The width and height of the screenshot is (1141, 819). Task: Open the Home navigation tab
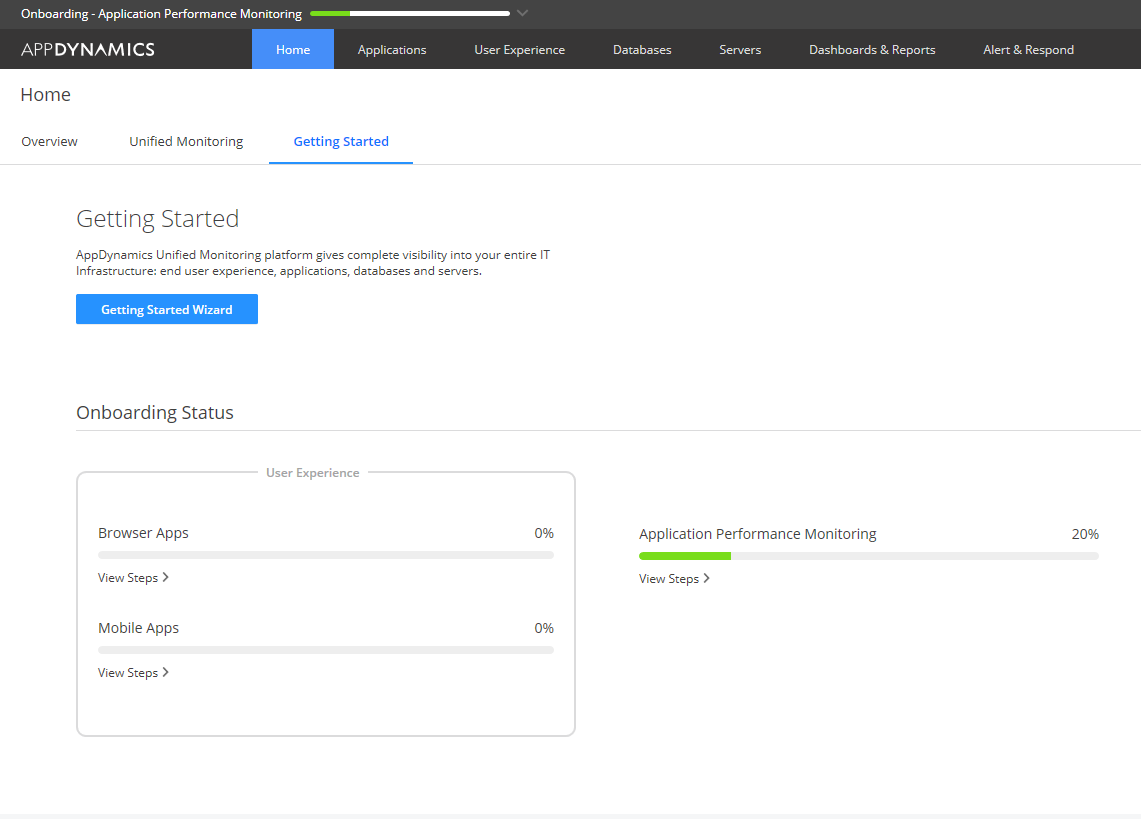point(293,50)
